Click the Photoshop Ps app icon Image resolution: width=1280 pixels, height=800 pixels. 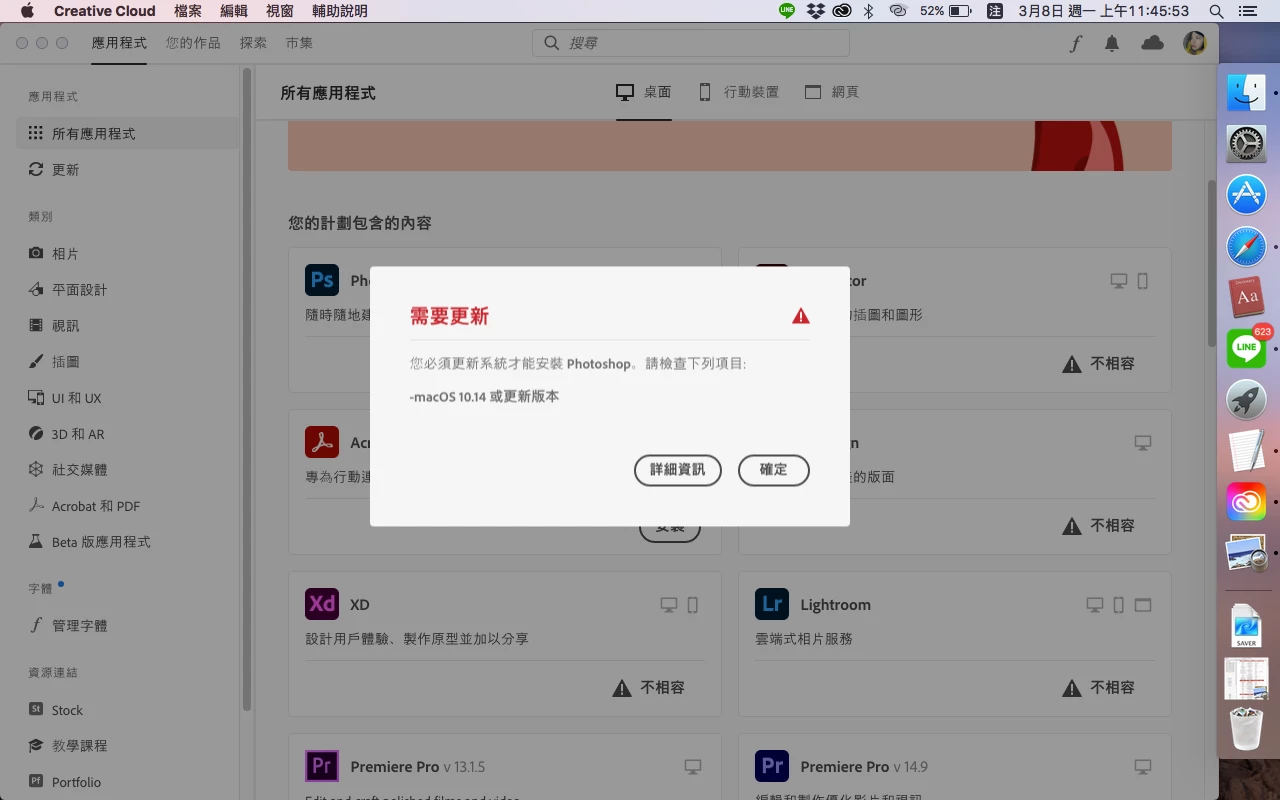click(322, 280)
